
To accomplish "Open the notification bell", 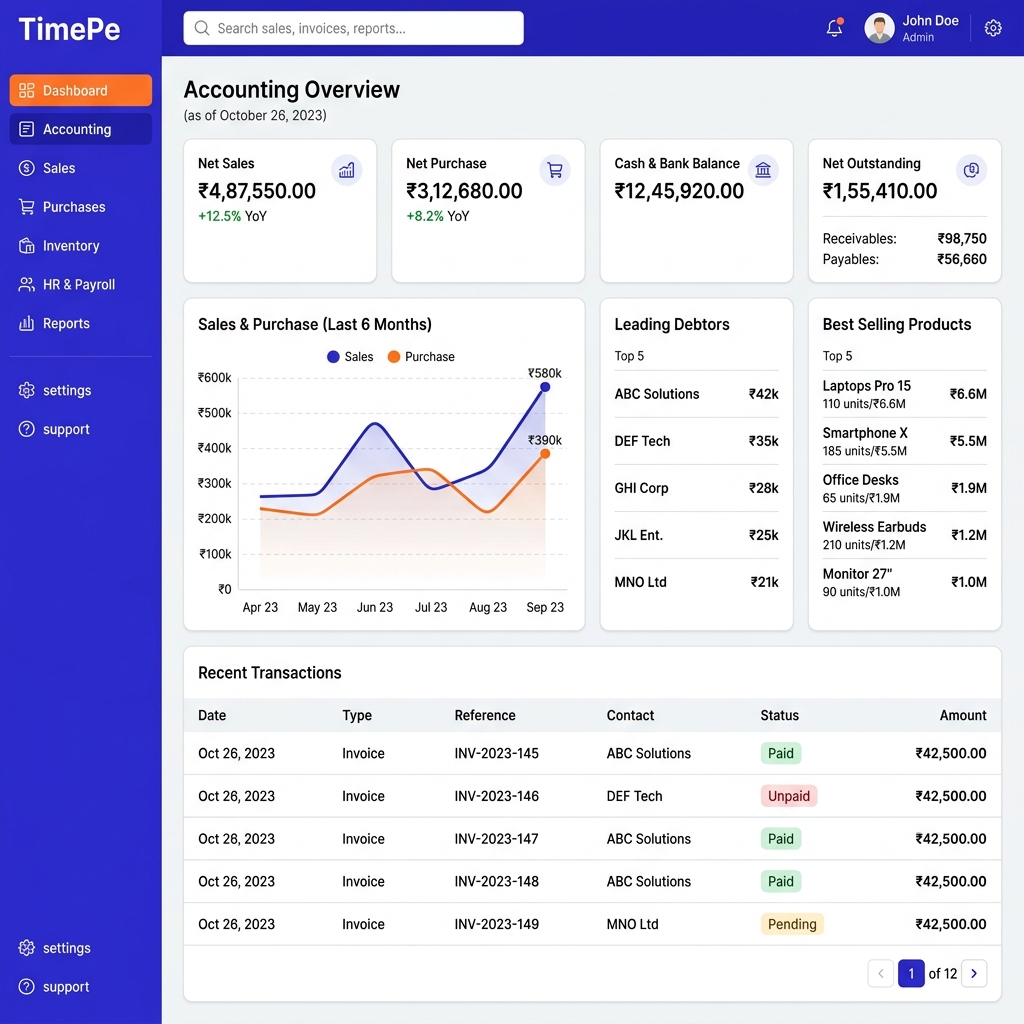I will point(834,28).
